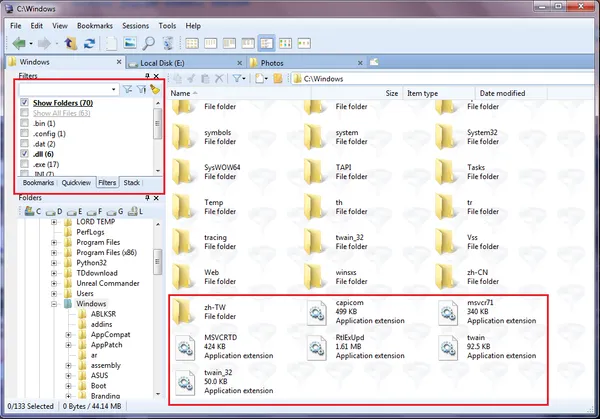Pin the Filters panel
The height and width of the screenshot is (419, 600).
coord(147,76)
